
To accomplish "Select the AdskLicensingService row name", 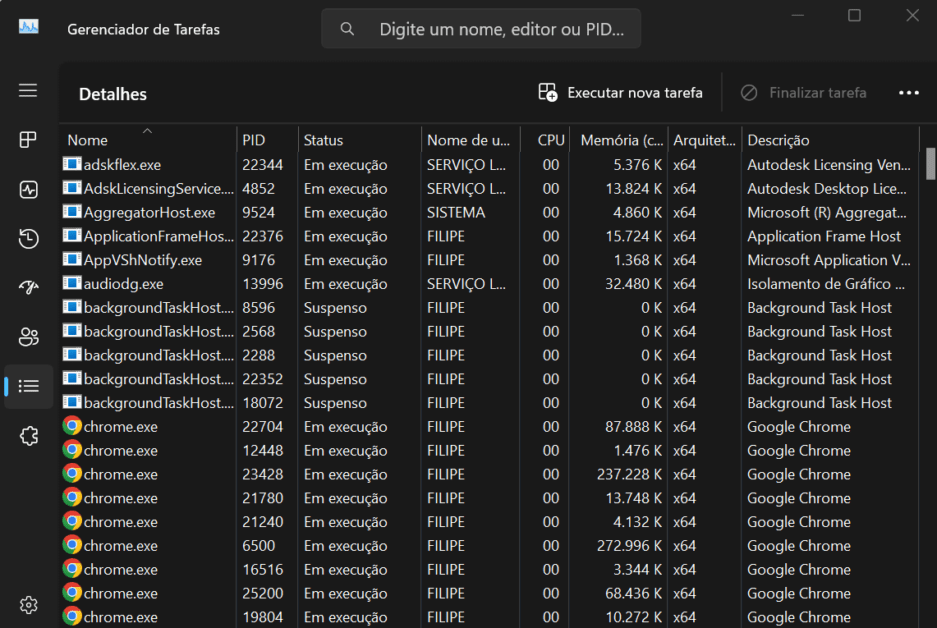I will point(158,189).
